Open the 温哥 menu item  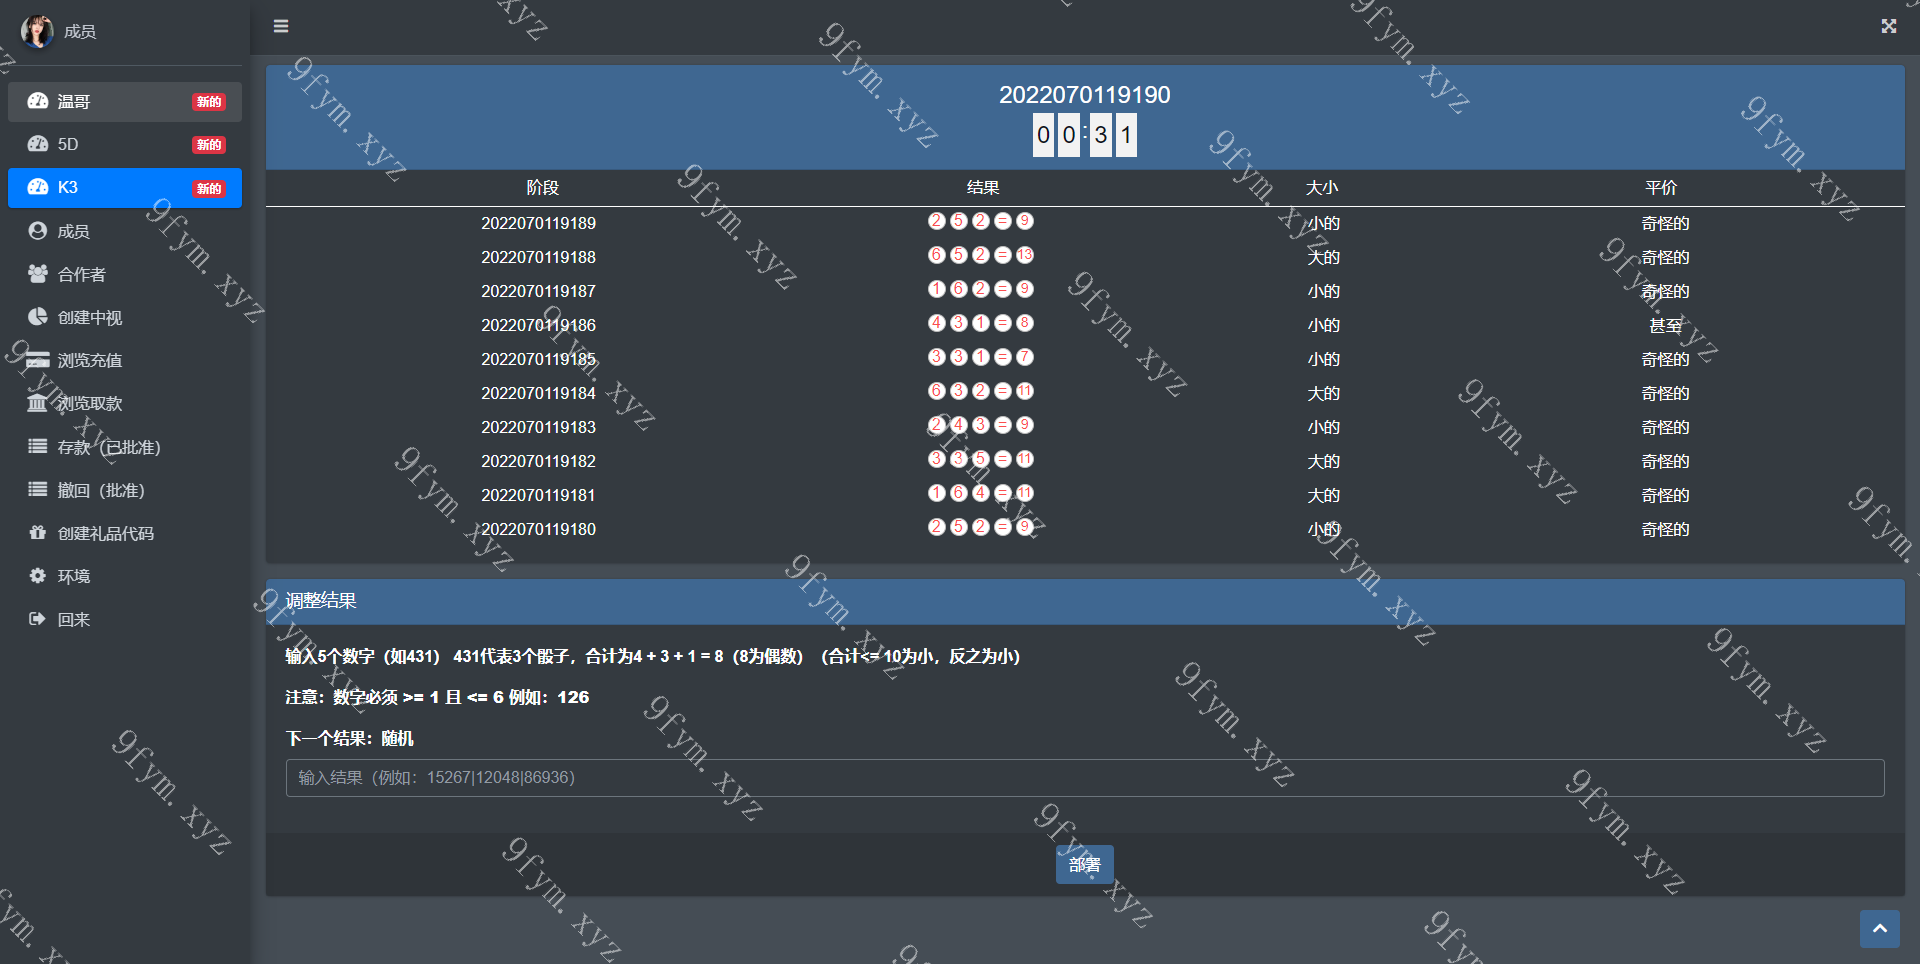pyautogui.click(x=125, y=101)
